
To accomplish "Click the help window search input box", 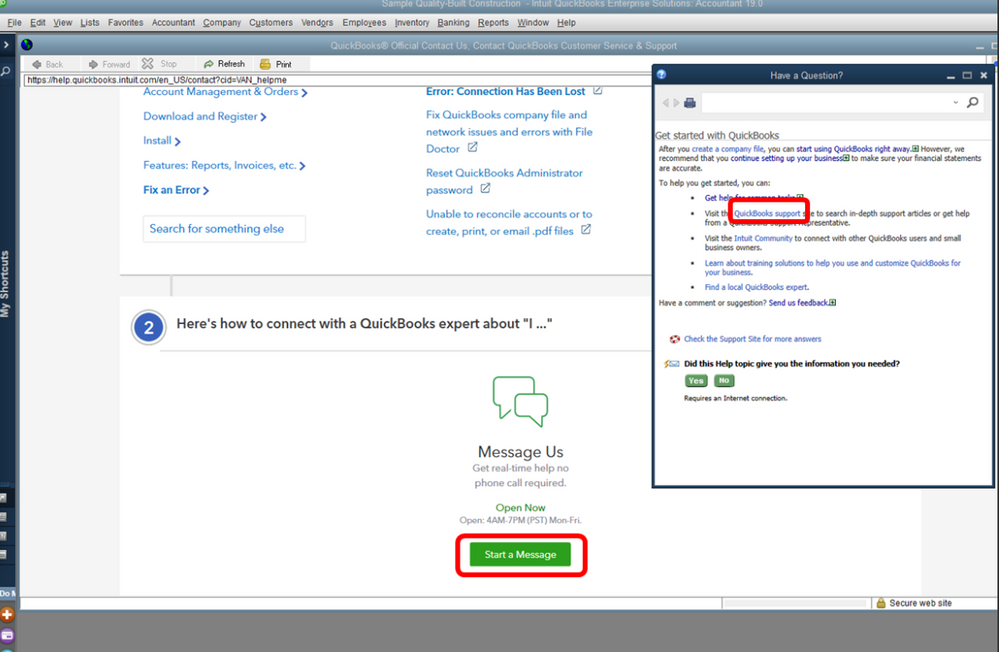I will (x=825, y=103).
